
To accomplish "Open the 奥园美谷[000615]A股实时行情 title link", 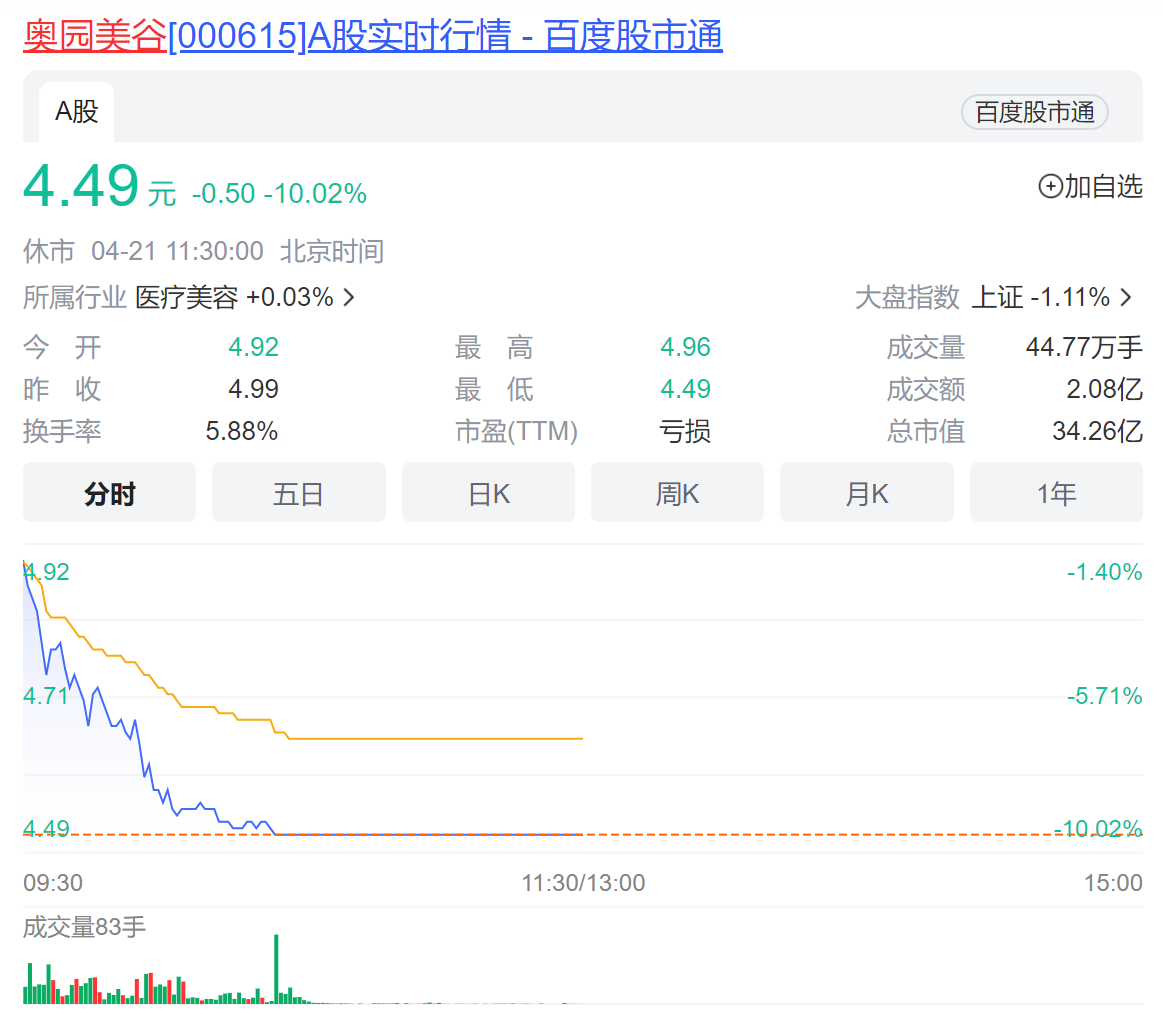I will pyautogui.click(x=373, y=36).
